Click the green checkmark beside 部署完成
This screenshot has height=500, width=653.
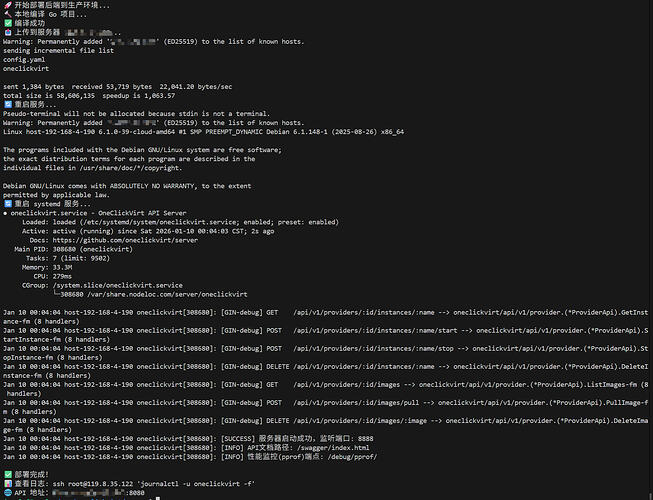[x=7, y=475]
